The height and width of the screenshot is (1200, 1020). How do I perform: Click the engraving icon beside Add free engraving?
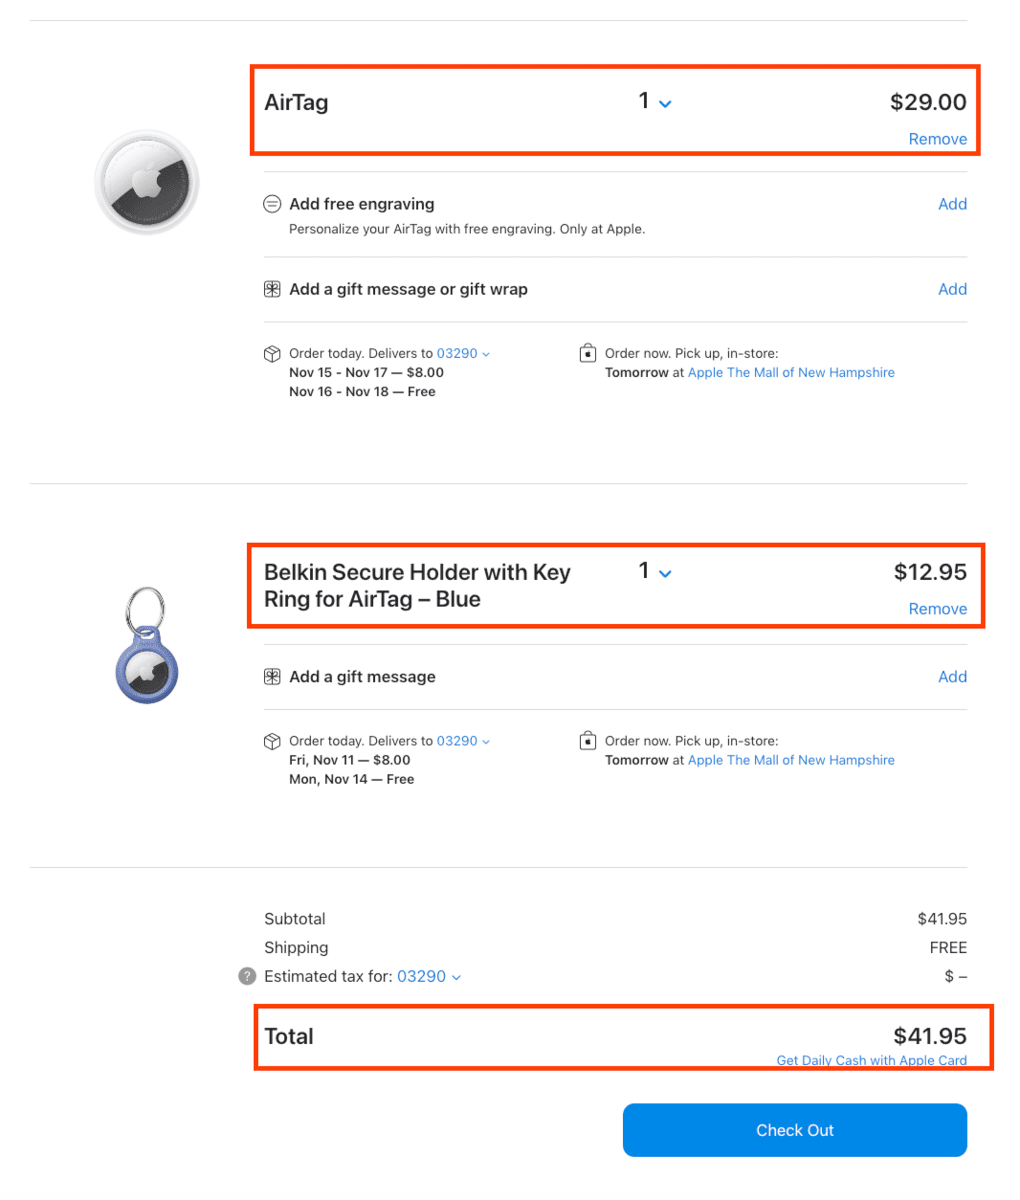(x=271, y=204)
